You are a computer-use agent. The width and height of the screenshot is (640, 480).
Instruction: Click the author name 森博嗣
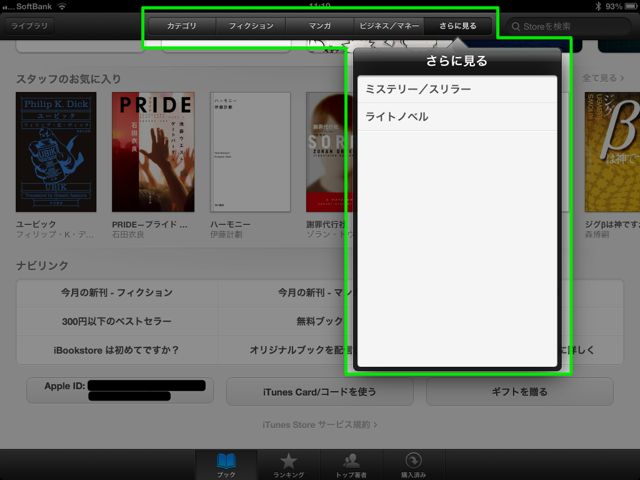pos(597,234)
